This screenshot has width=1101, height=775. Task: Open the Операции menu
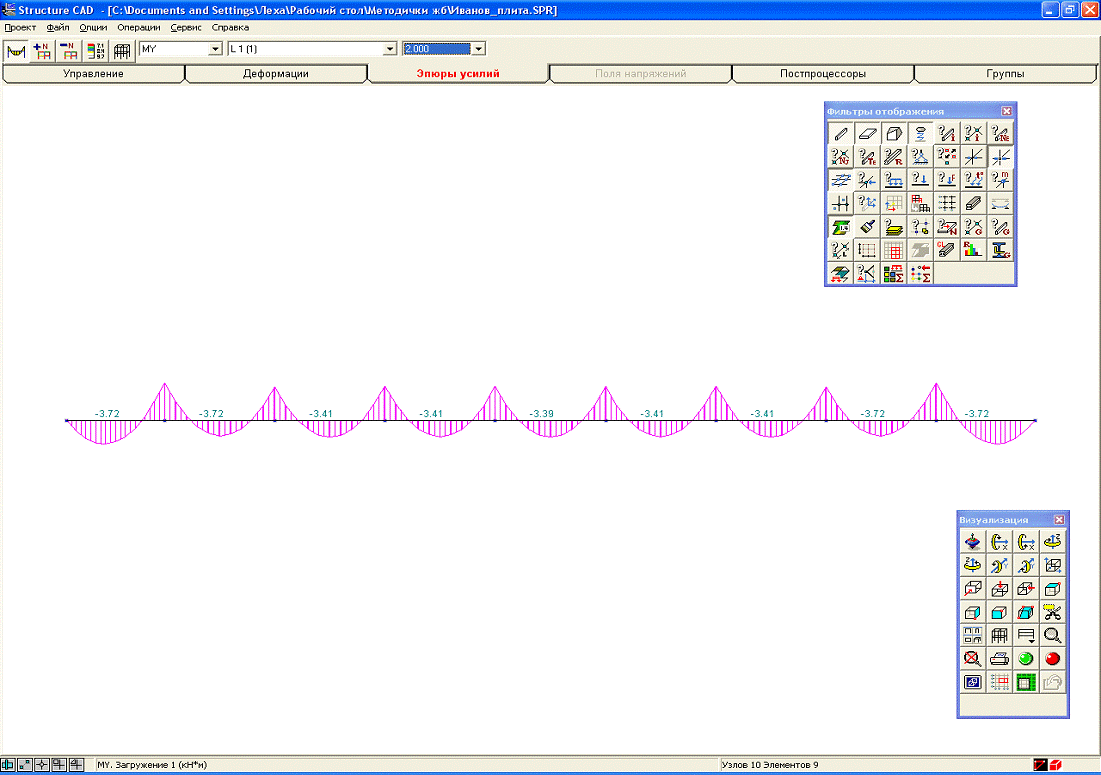click(138, 27)
